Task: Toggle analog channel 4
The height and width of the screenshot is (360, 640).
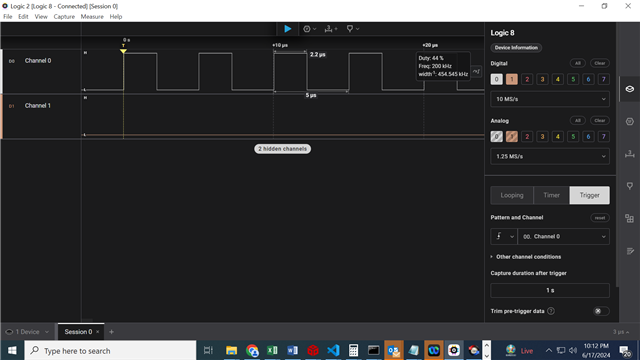Action: click(x=558, y=136)
